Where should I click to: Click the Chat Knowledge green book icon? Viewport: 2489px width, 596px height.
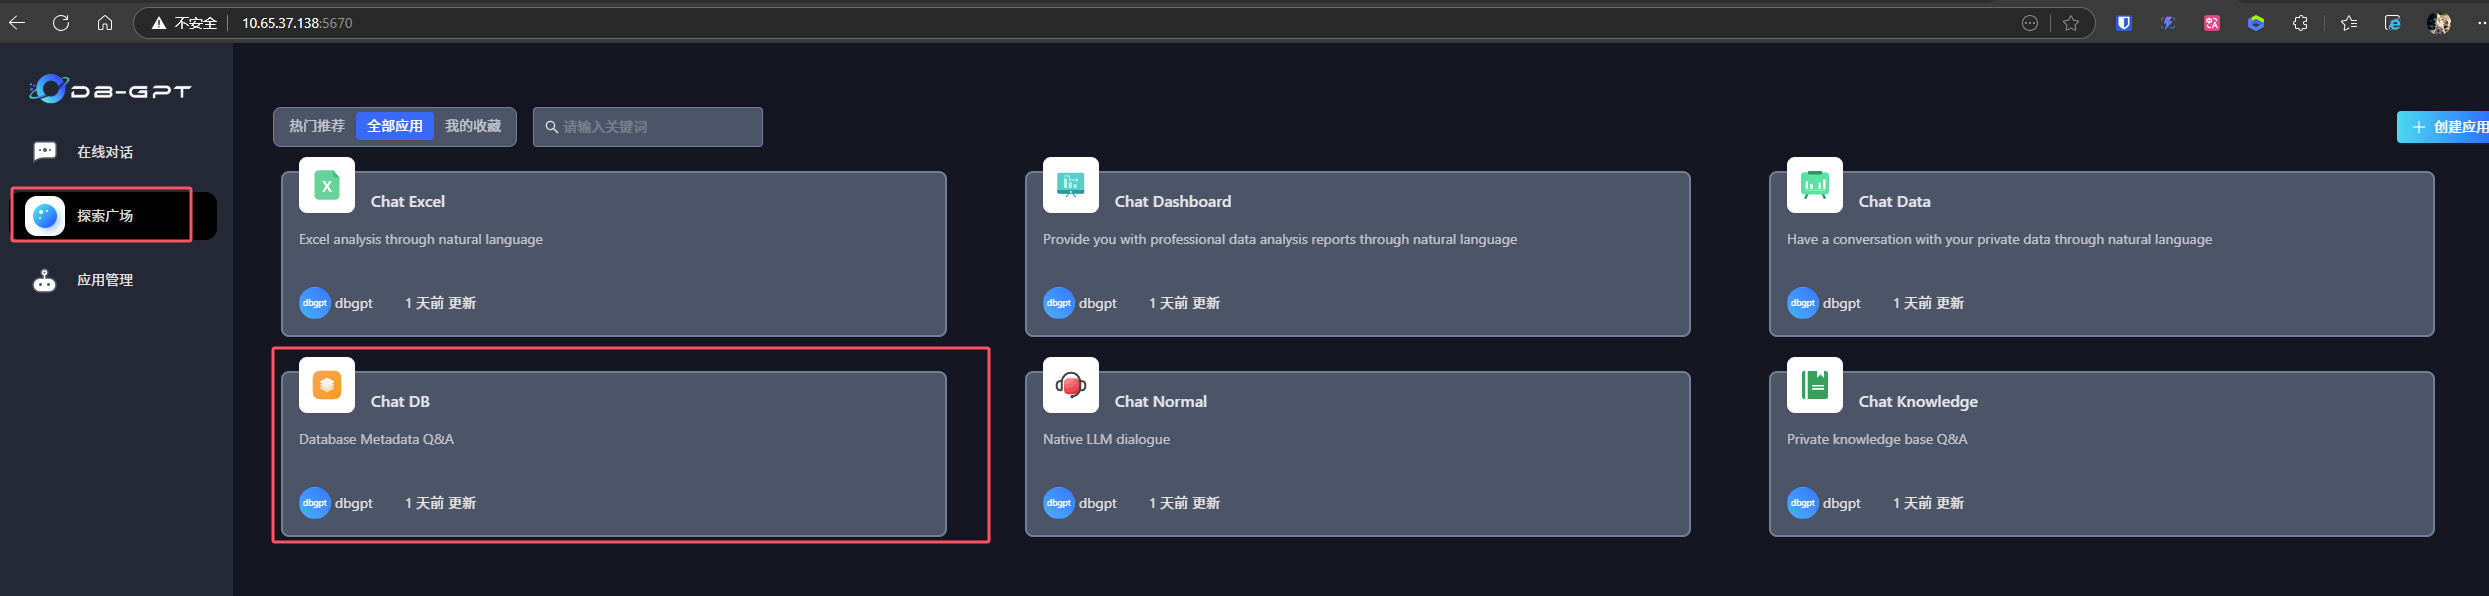point(1815,385)
